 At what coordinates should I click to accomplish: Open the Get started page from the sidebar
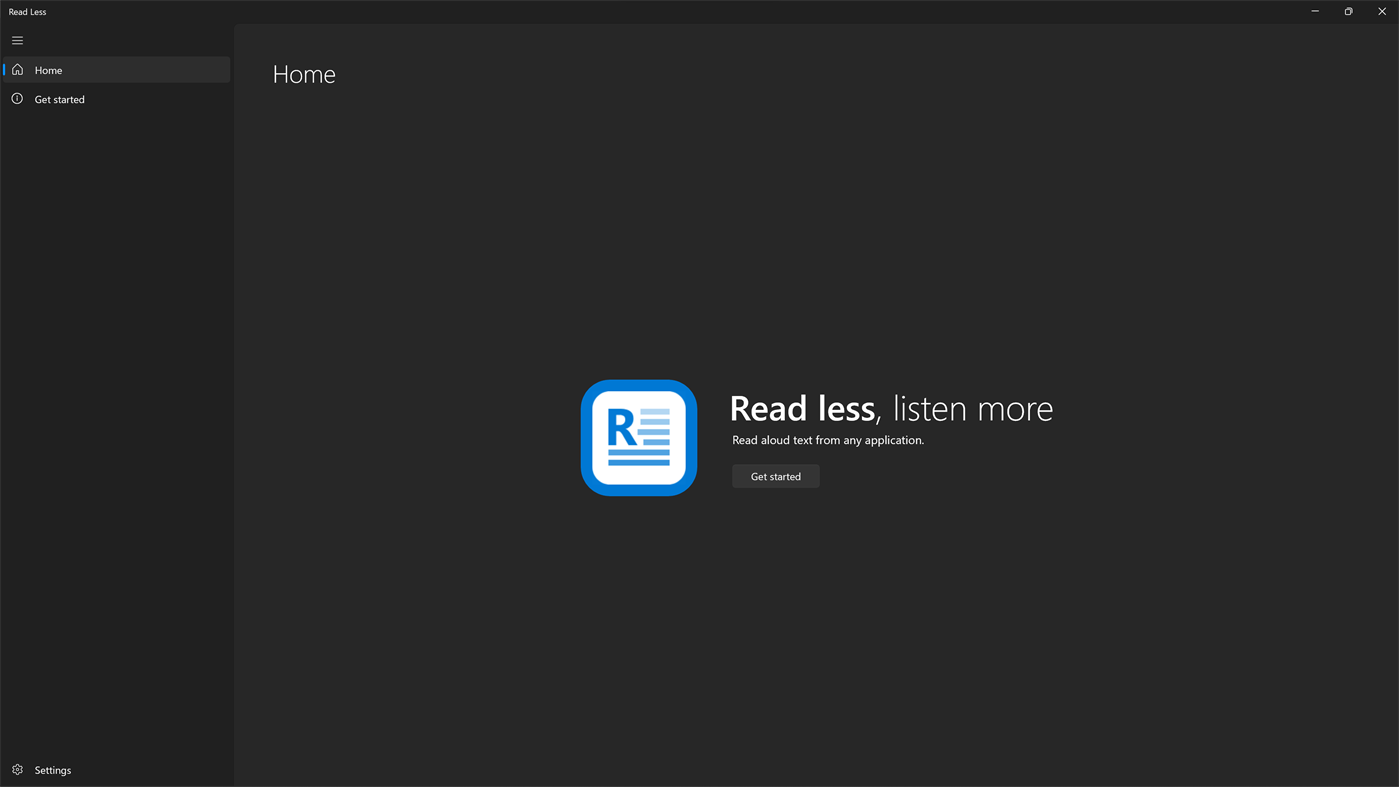[59, 97]
